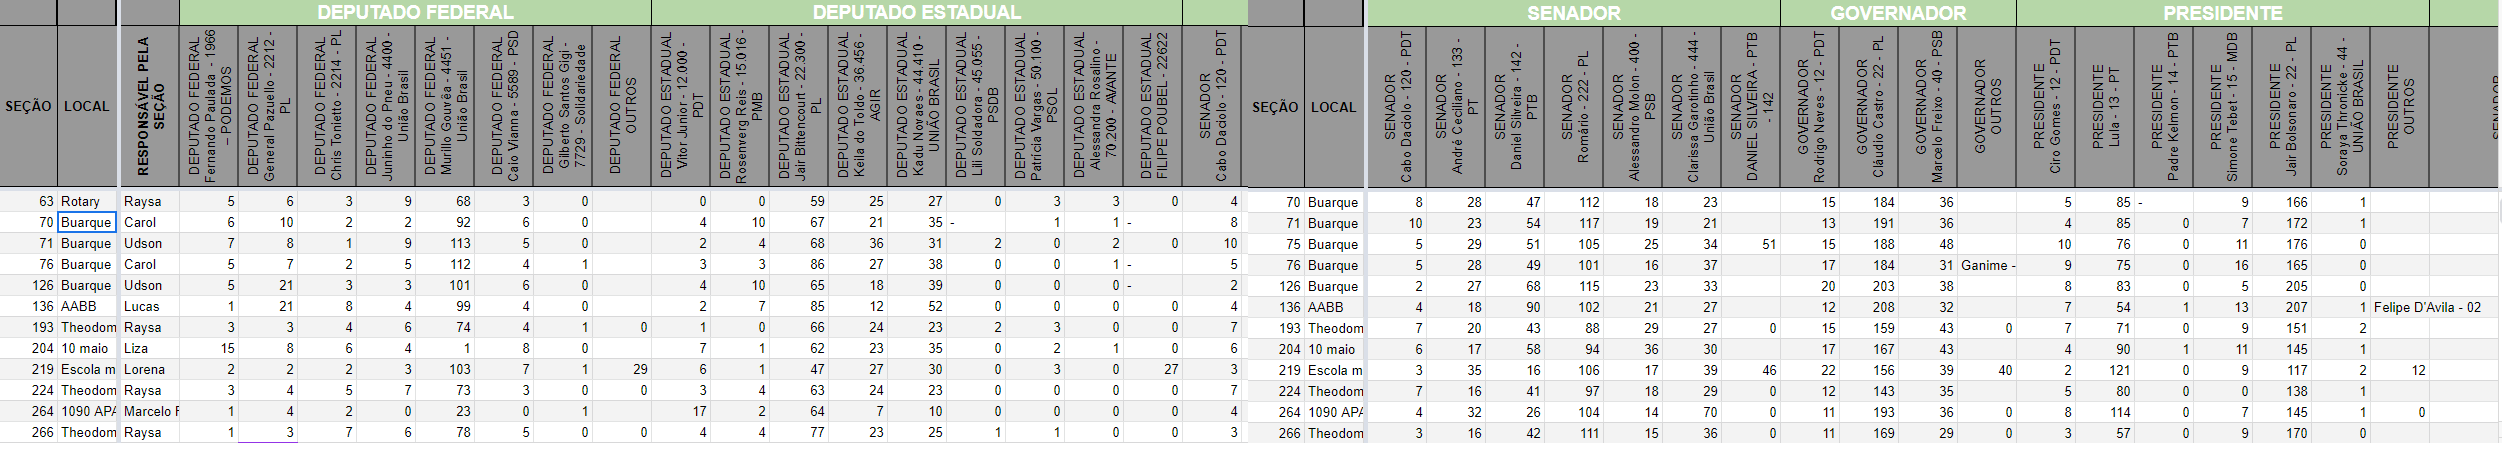Click GOVERNADOR OUTROS column header
Viewport: 2508px width, 452px height.
coord(1987,107)
